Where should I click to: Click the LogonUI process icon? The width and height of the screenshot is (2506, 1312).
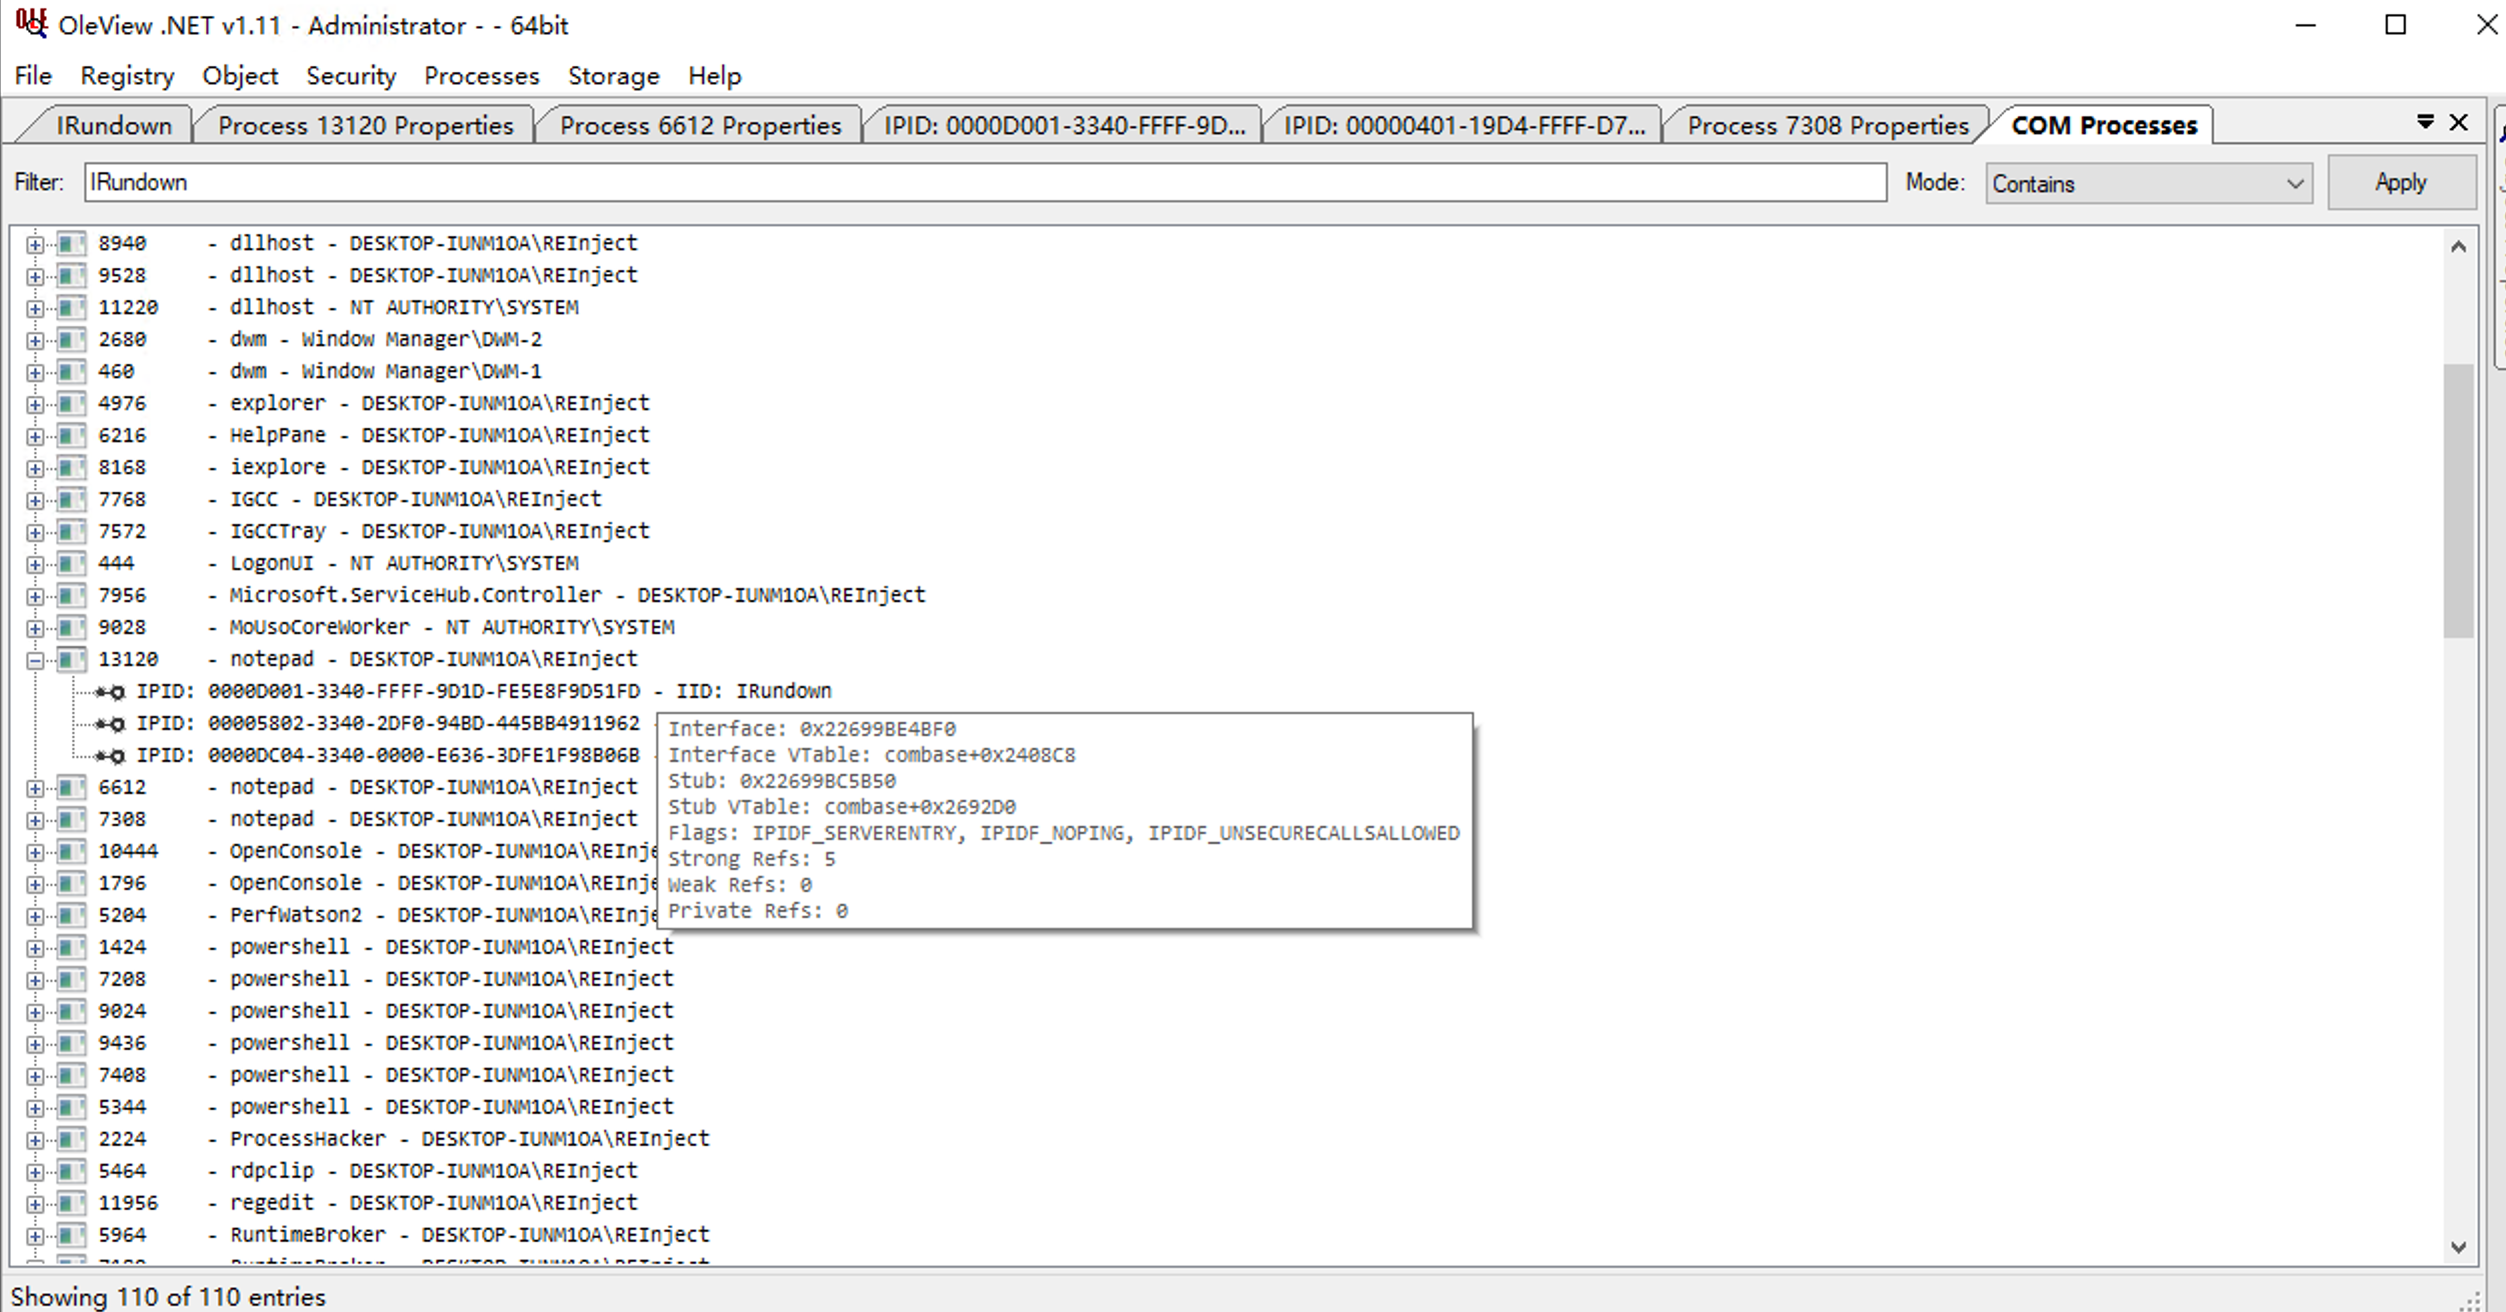pyautogui.click(x=70, y=563)
